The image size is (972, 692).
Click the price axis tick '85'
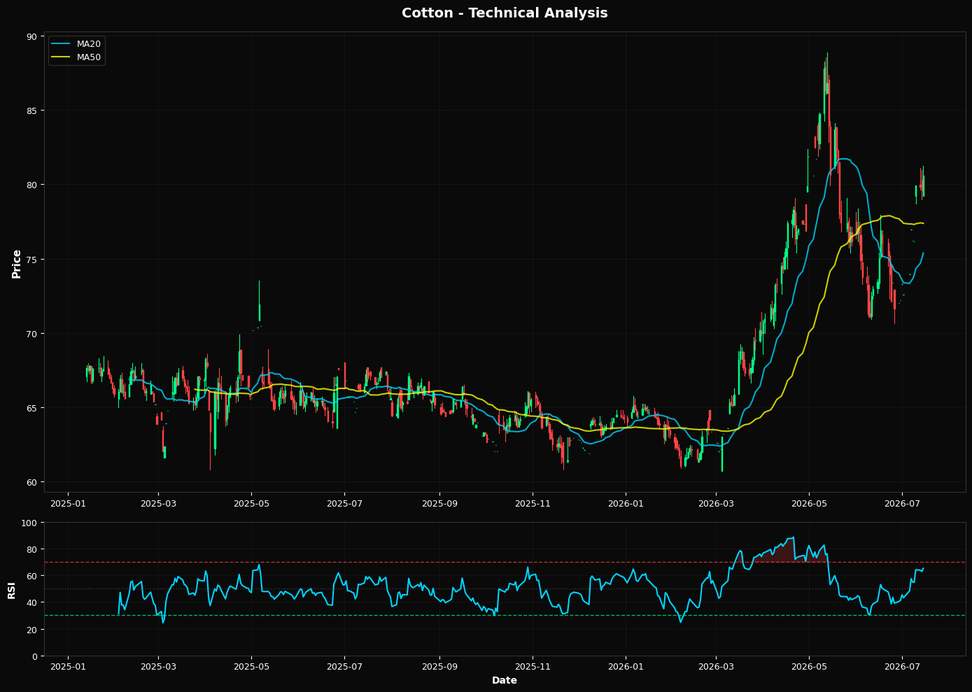coord(31,111)
